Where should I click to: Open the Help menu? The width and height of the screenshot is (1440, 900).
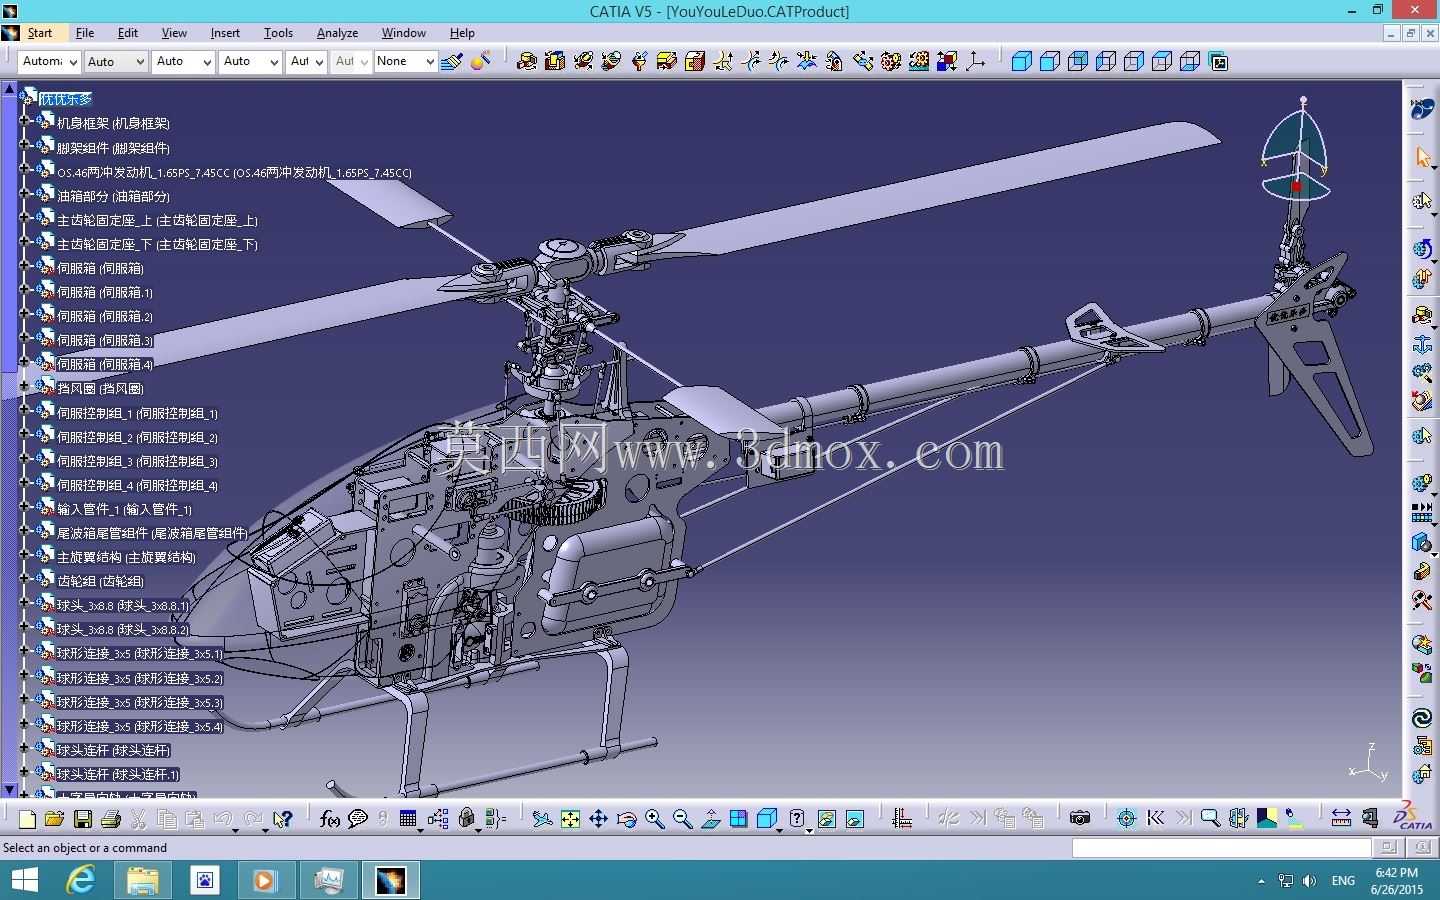(x=462, y=33)
